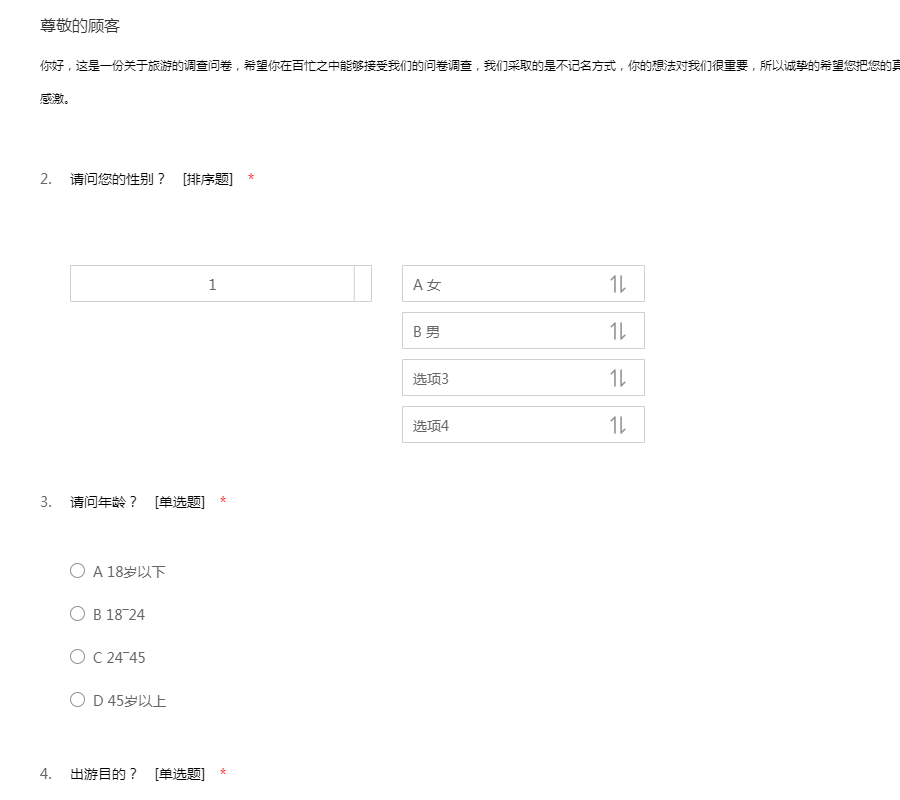This screenshot has height=800, width=900.
Task: Click the '选项4' option text
Action: (x=431, y=426)
